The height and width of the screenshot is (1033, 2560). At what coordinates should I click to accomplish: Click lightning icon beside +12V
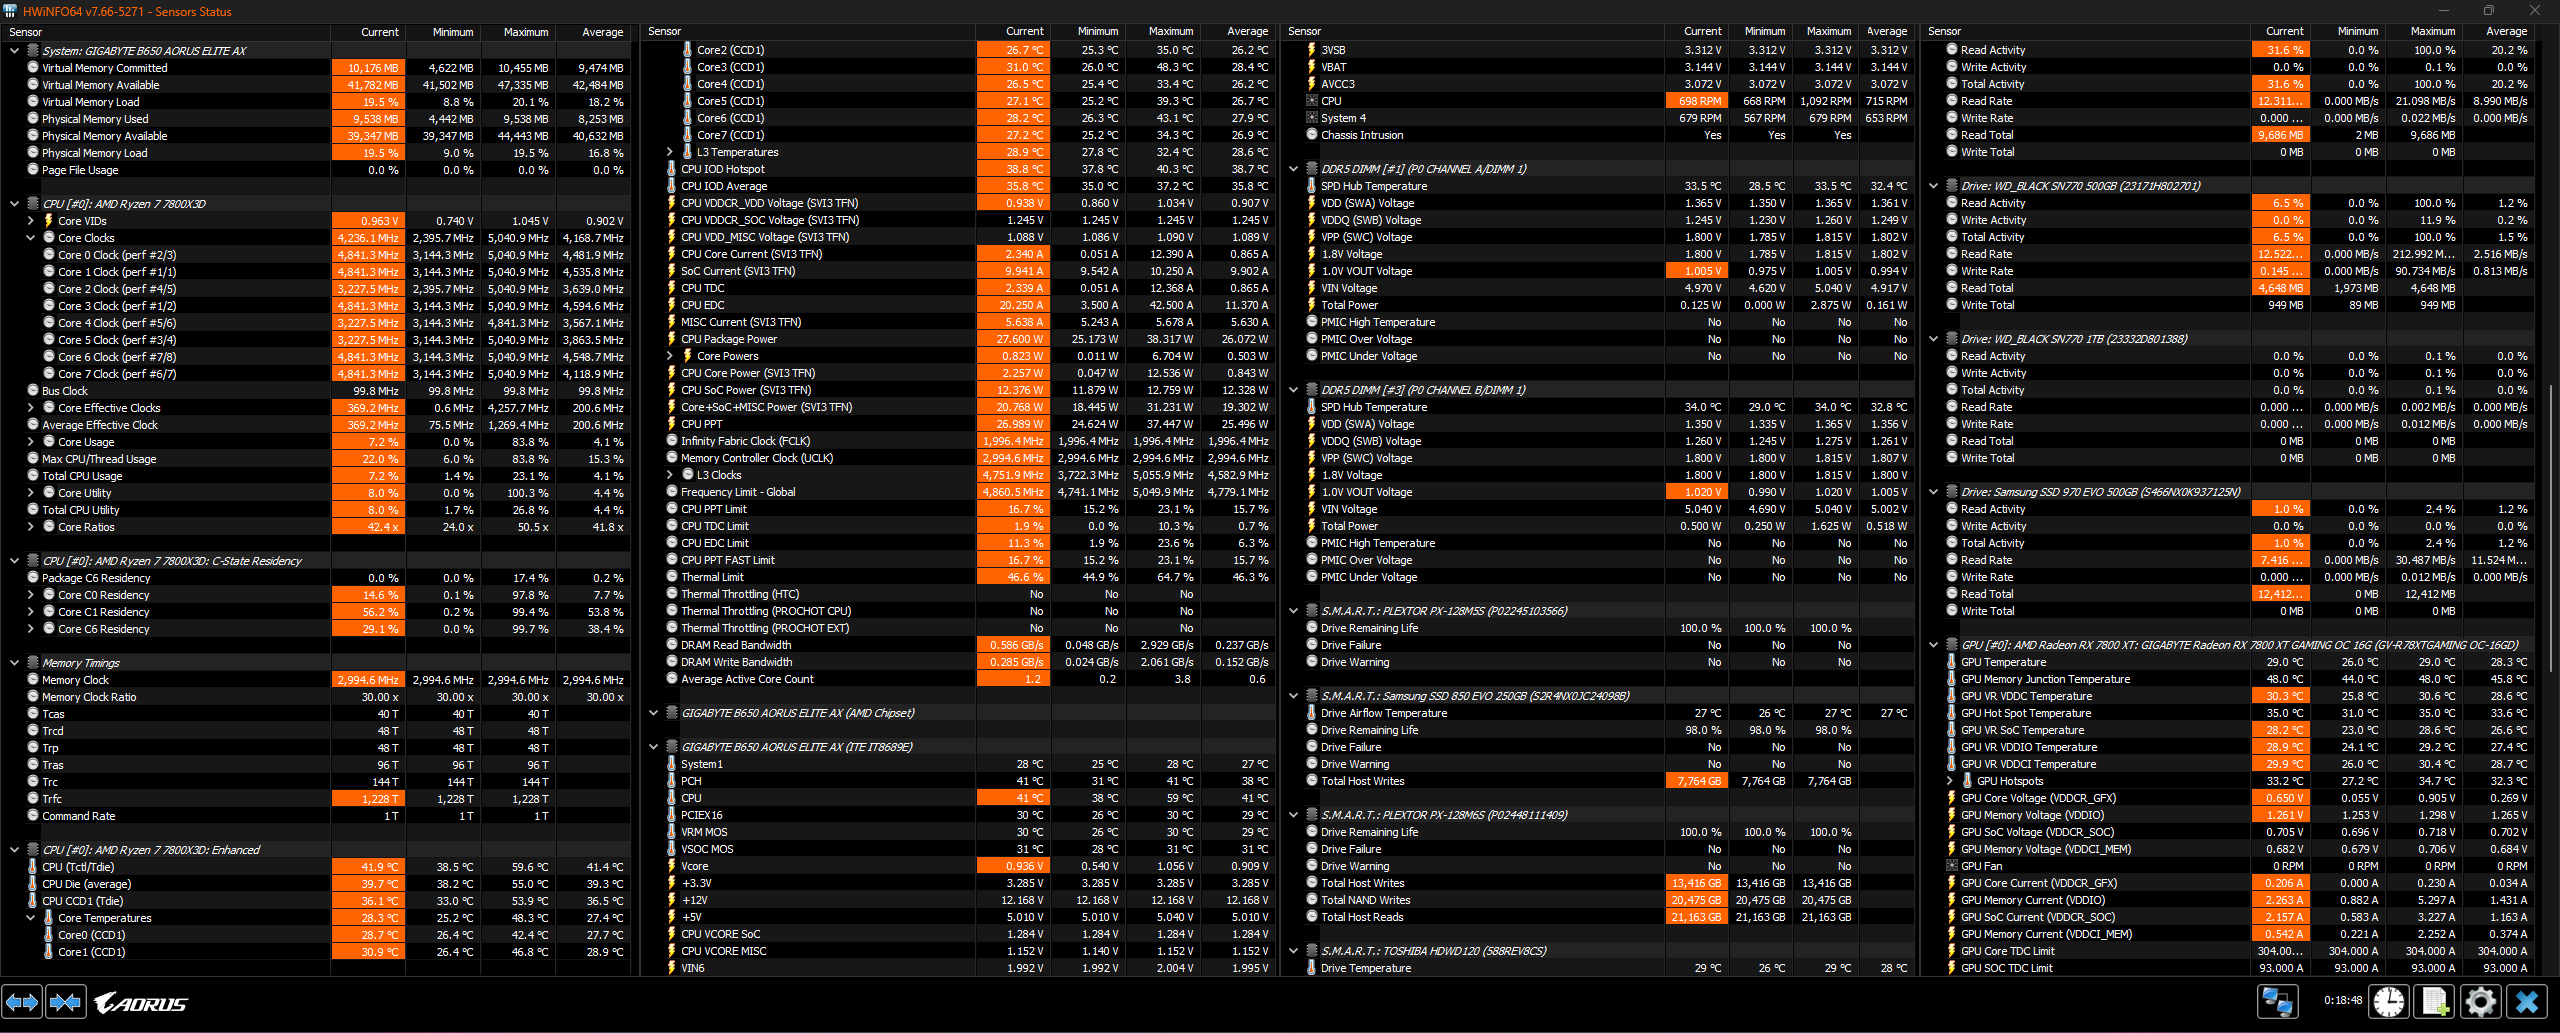(672, 900)
